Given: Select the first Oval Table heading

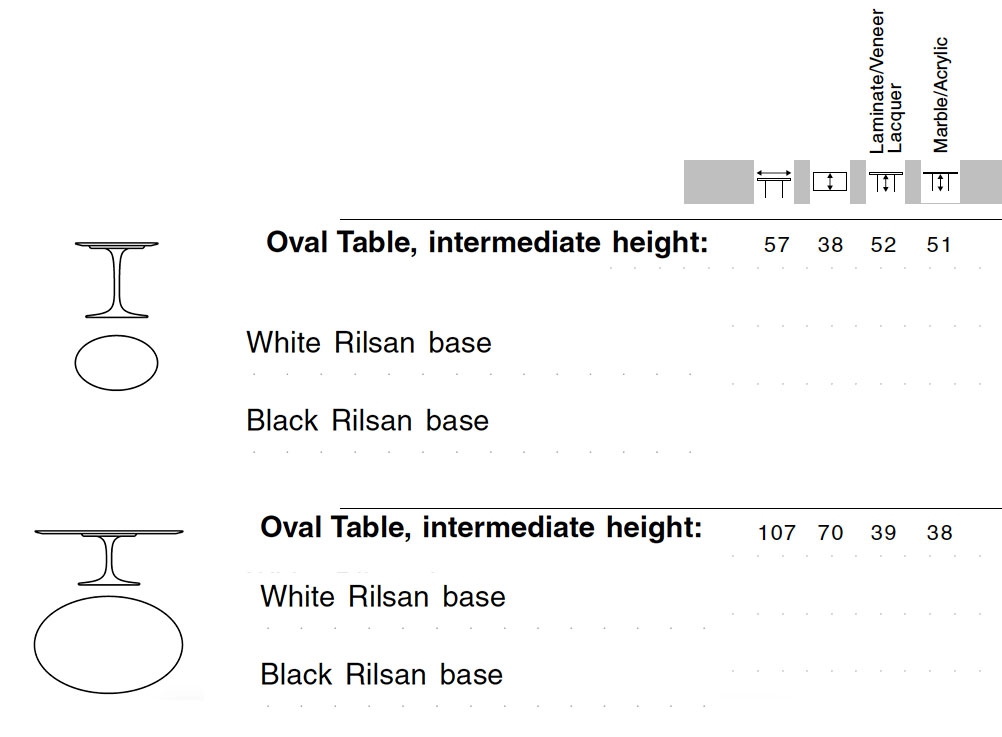Looking at the screenshot, I should click(x=487, y=243).
